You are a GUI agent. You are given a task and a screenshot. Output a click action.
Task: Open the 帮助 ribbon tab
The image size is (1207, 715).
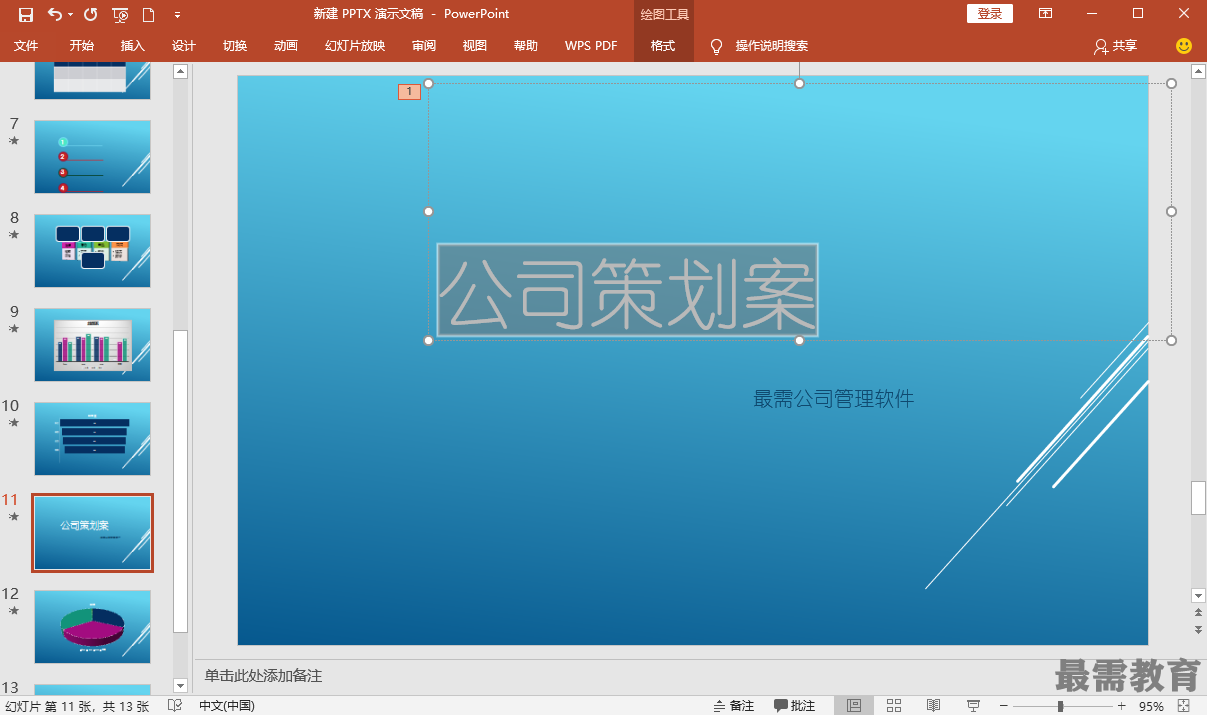coord(526,46)
